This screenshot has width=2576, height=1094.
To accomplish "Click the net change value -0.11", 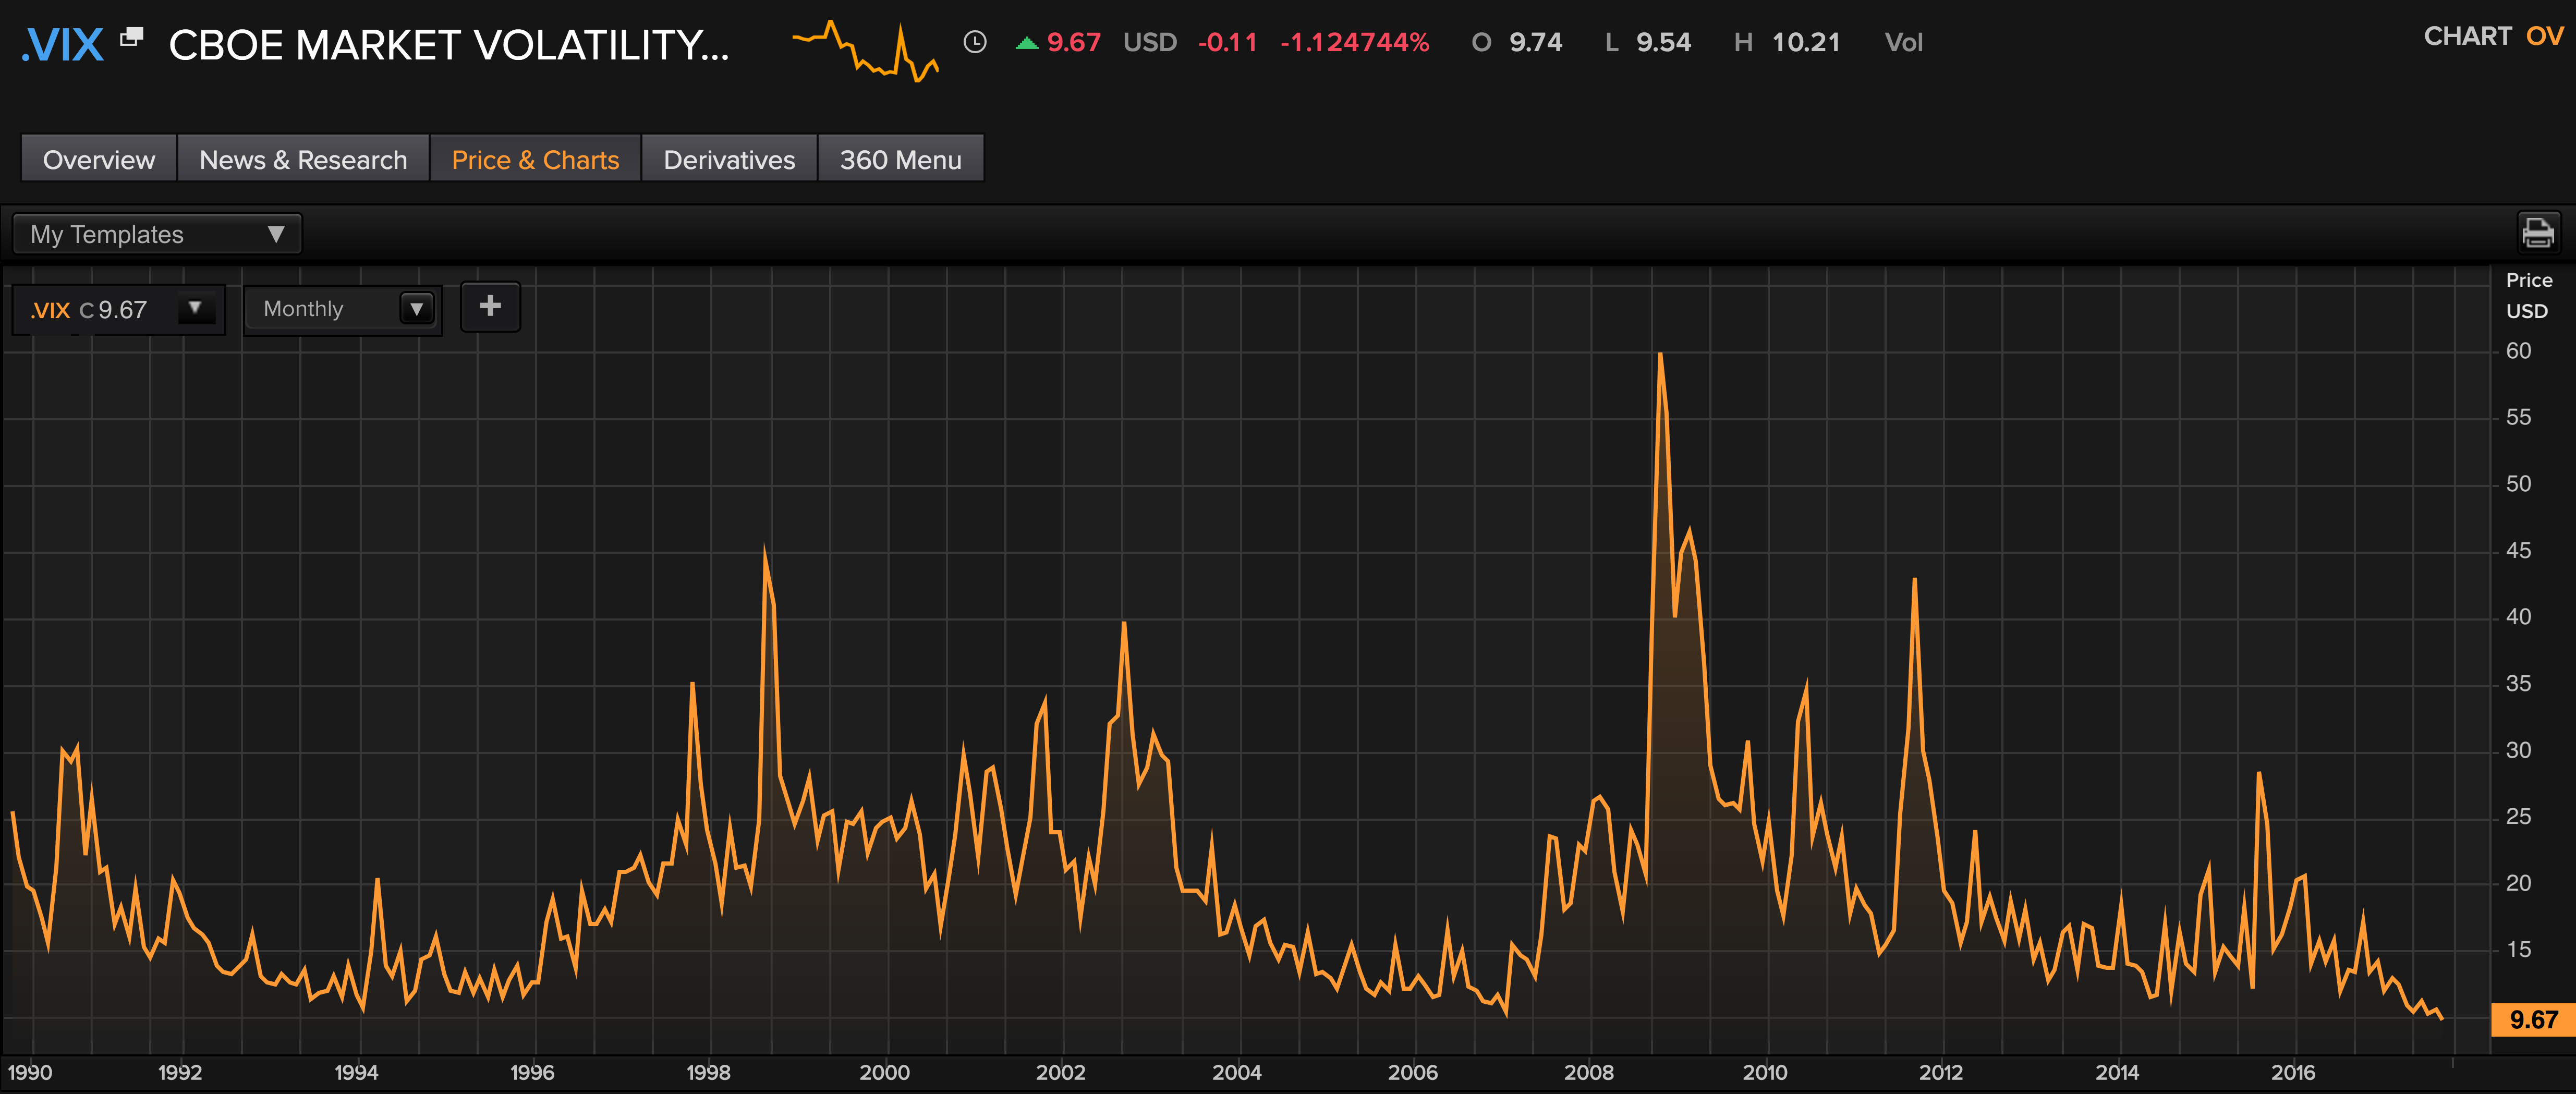I will coord(1227,42).
